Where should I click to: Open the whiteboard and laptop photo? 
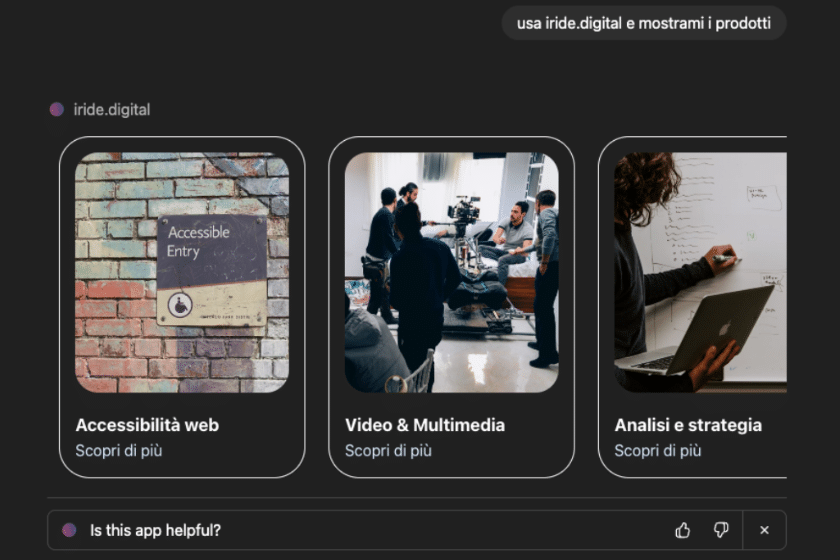pyautogui.click(x=700, y=272)
